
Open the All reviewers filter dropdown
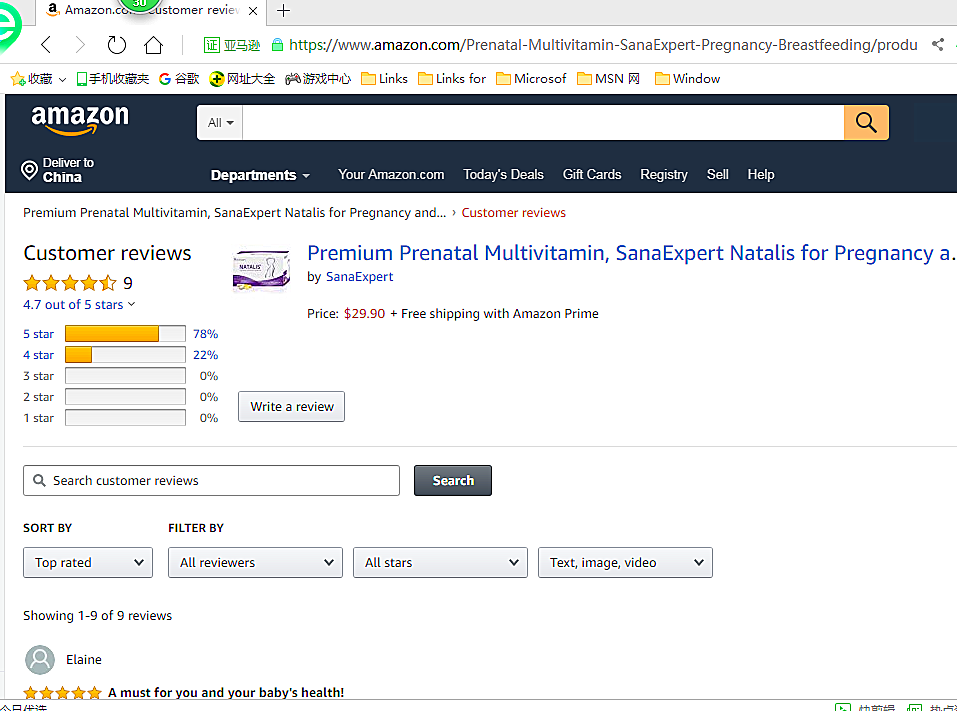click(255, 562)
